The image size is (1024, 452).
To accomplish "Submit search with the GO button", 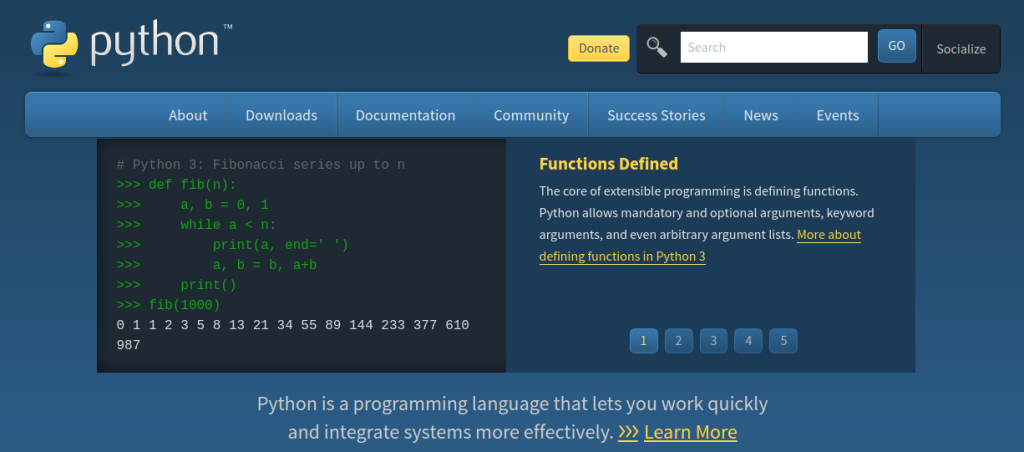I will [897, 46].
